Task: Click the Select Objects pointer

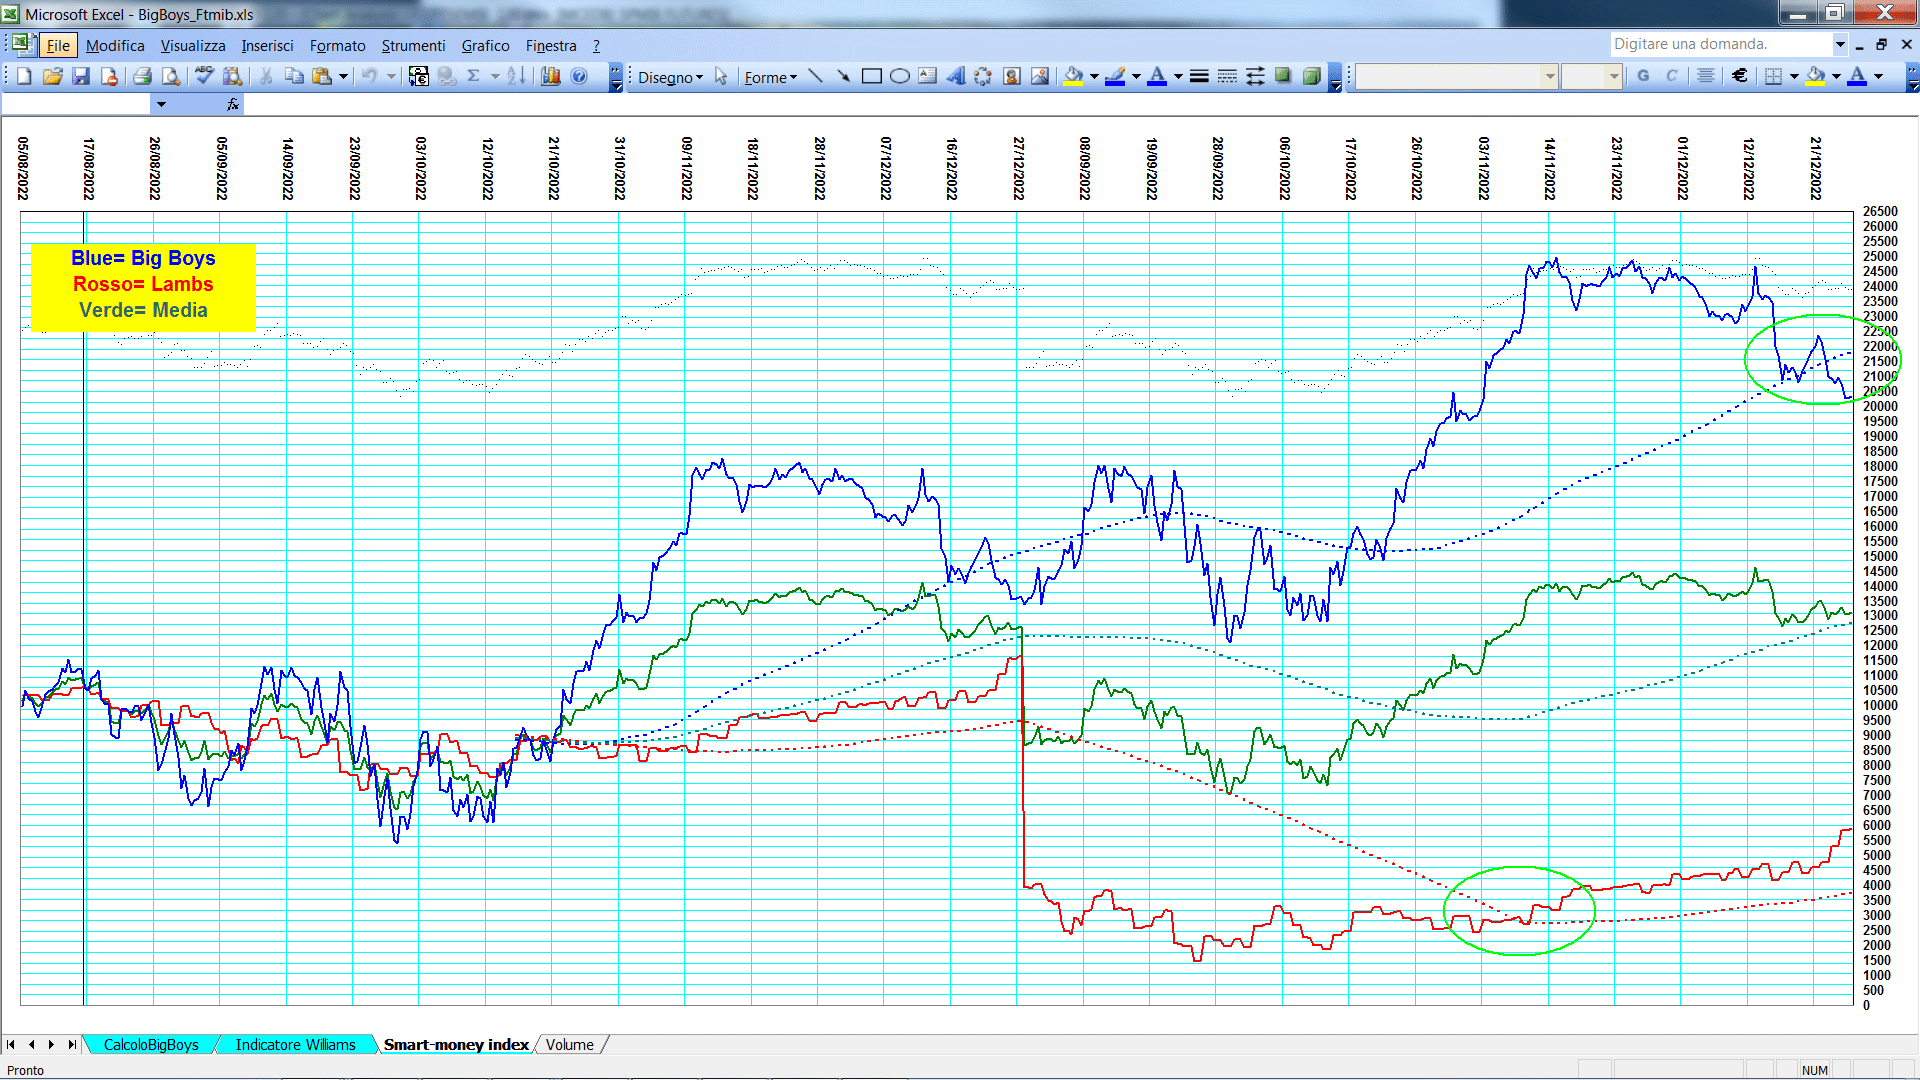Action: pyautogui.click(x=721, y=76)
